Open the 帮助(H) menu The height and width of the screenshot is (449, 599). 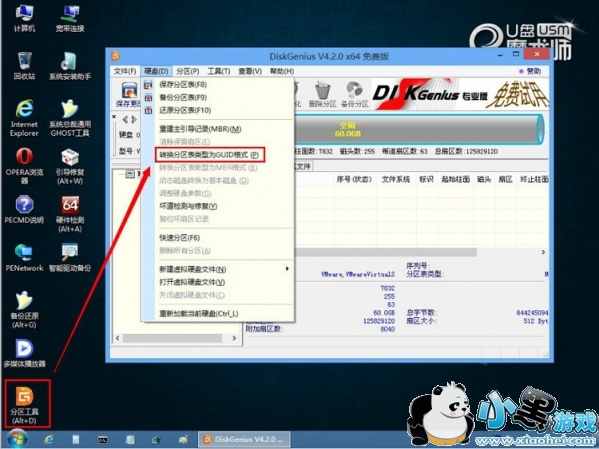282,71
